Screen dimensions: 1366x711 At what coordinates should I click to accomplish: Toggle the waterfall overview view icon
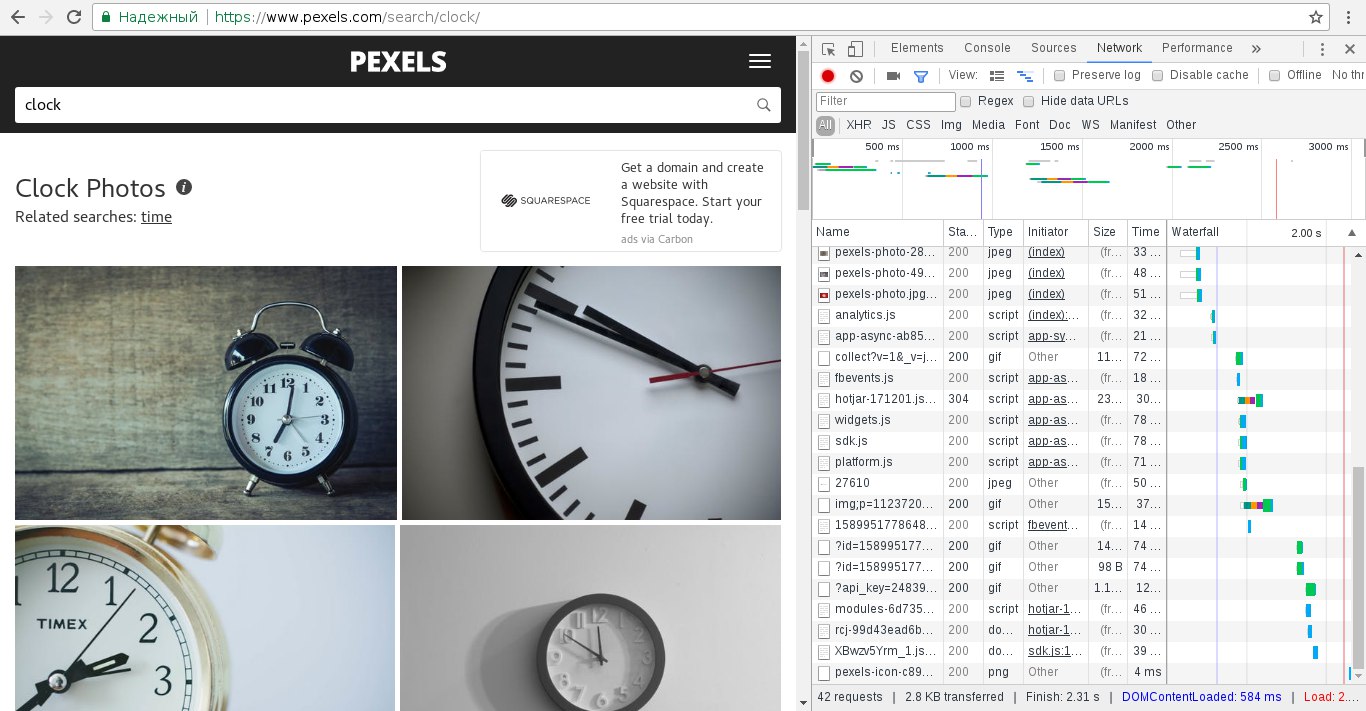pyautogui.click(x=1024, y=76)
